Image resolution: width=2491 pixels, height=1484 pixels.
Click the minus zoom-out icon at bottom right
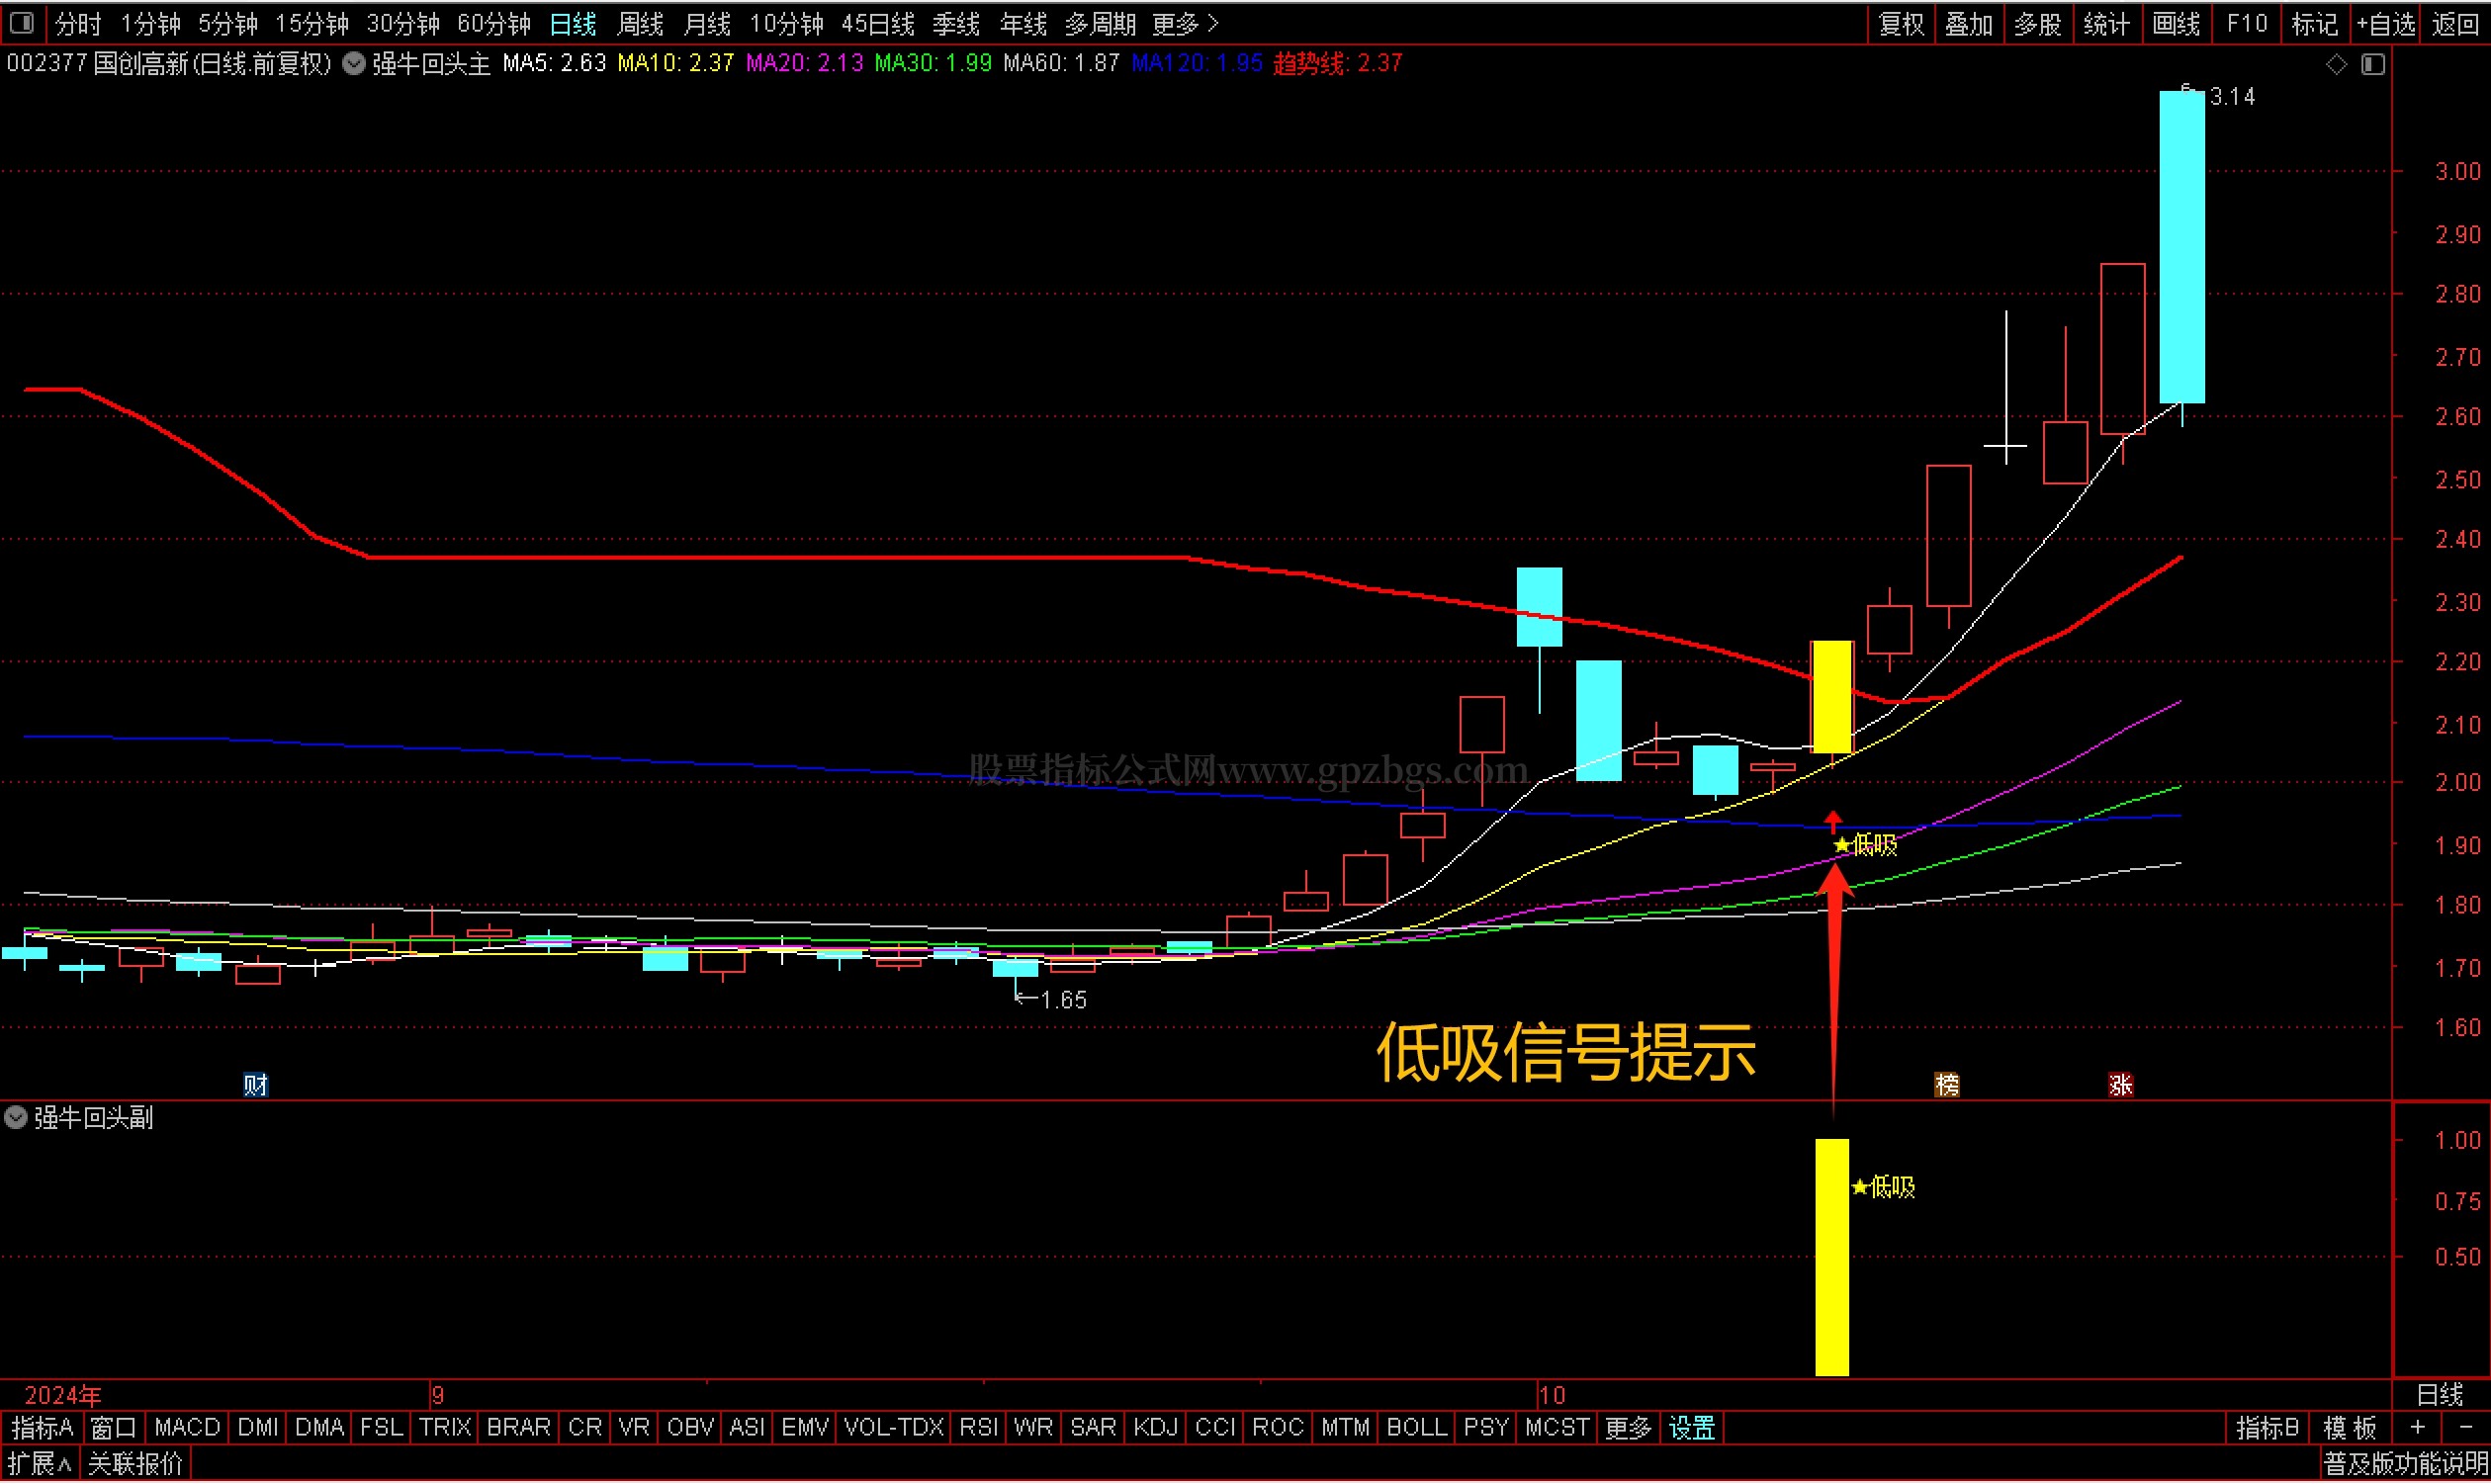click(2465, 1428)
